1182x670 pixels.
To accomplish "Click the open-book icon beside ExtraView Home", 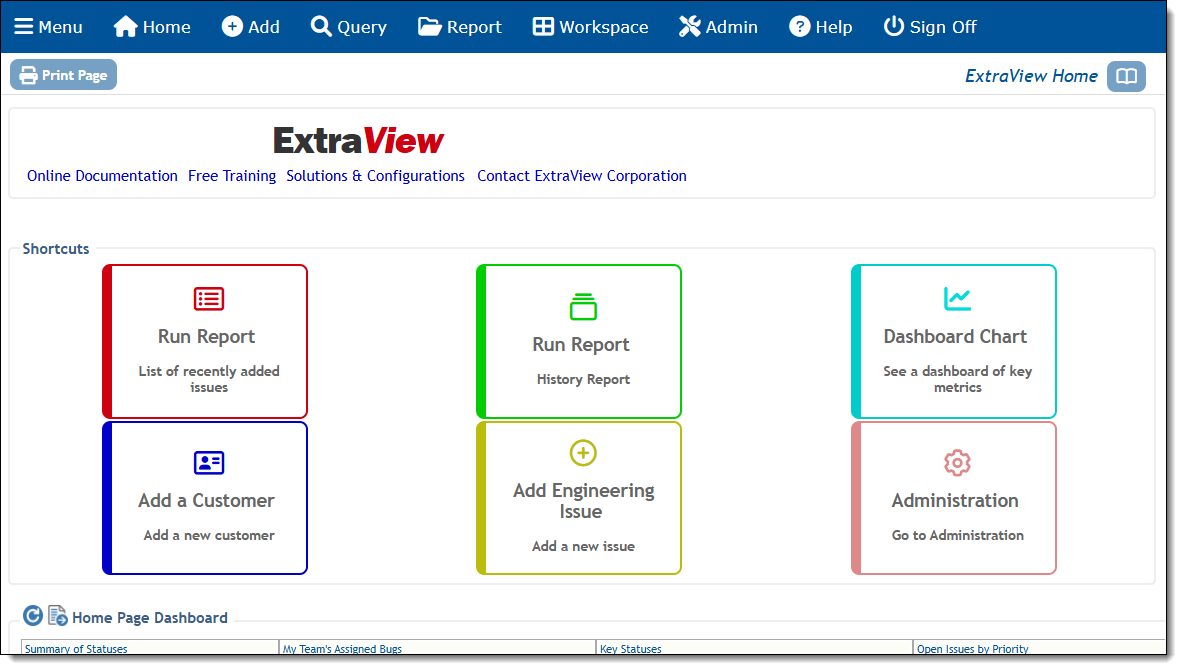I will click(x=1126, y=76).
